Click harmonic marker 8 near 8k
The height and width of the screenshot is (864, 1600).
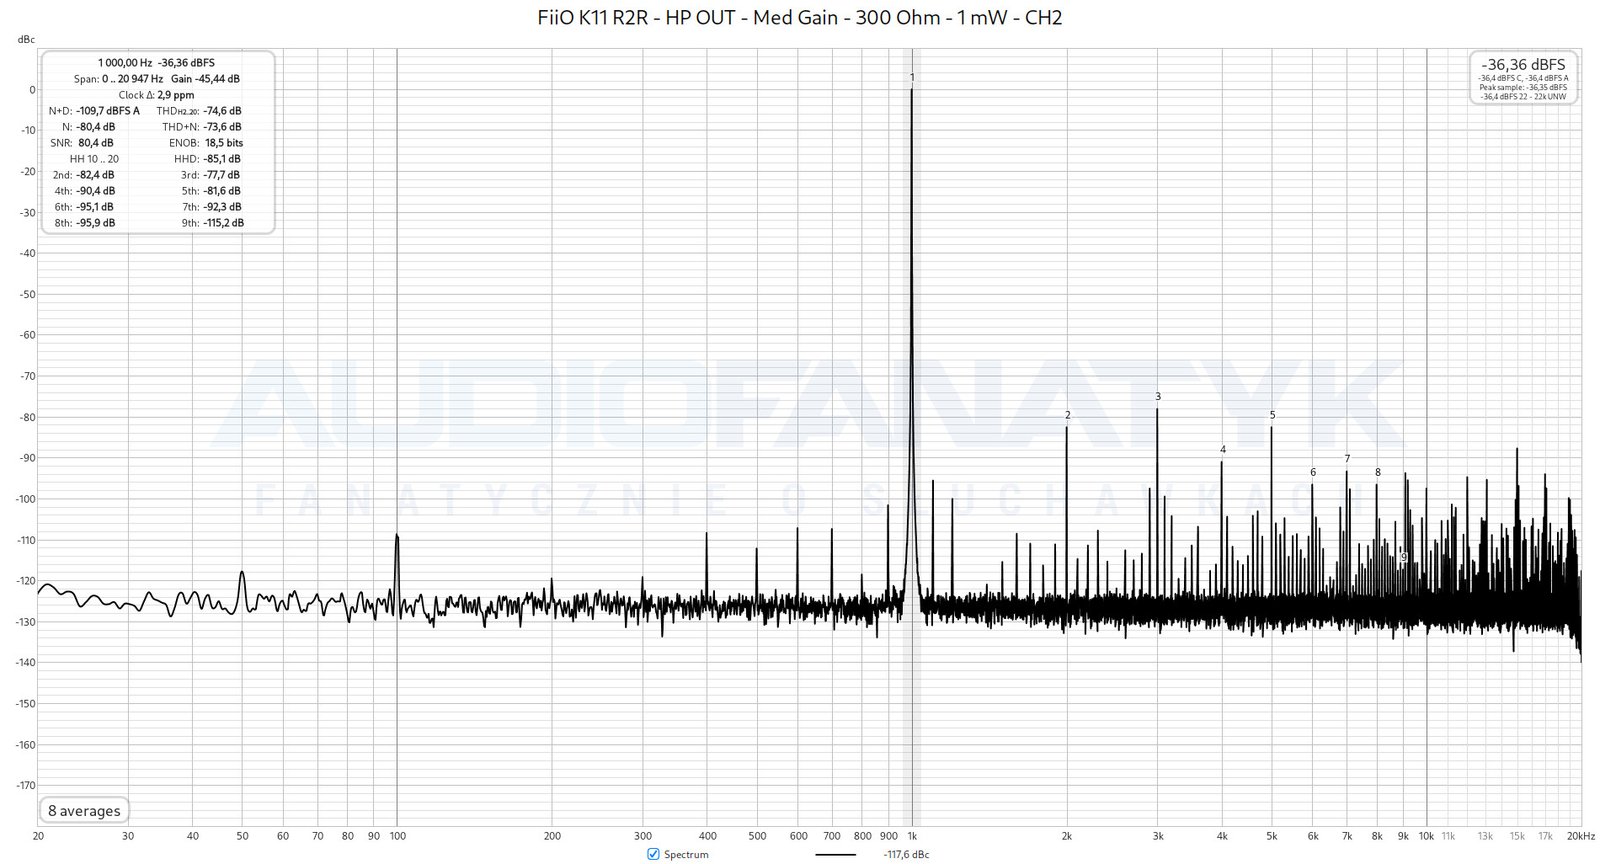1377,472
